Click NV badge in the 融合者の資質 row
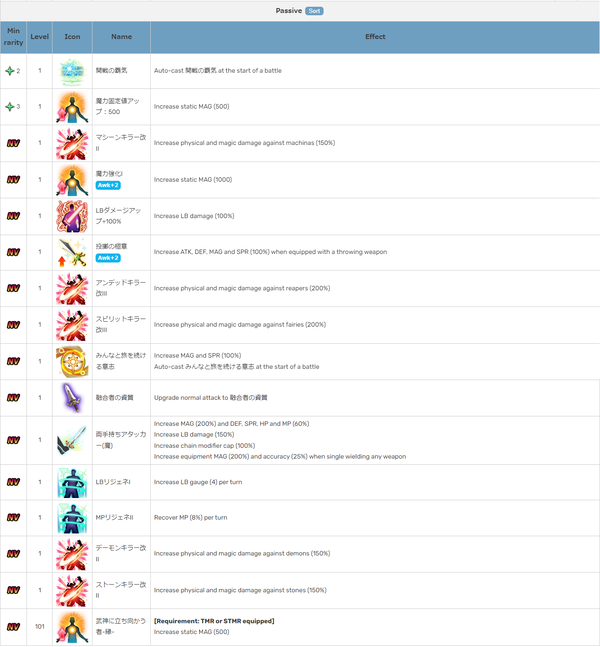Image resolution: width=600 pixels, height=647 pixels. (13, 398)
